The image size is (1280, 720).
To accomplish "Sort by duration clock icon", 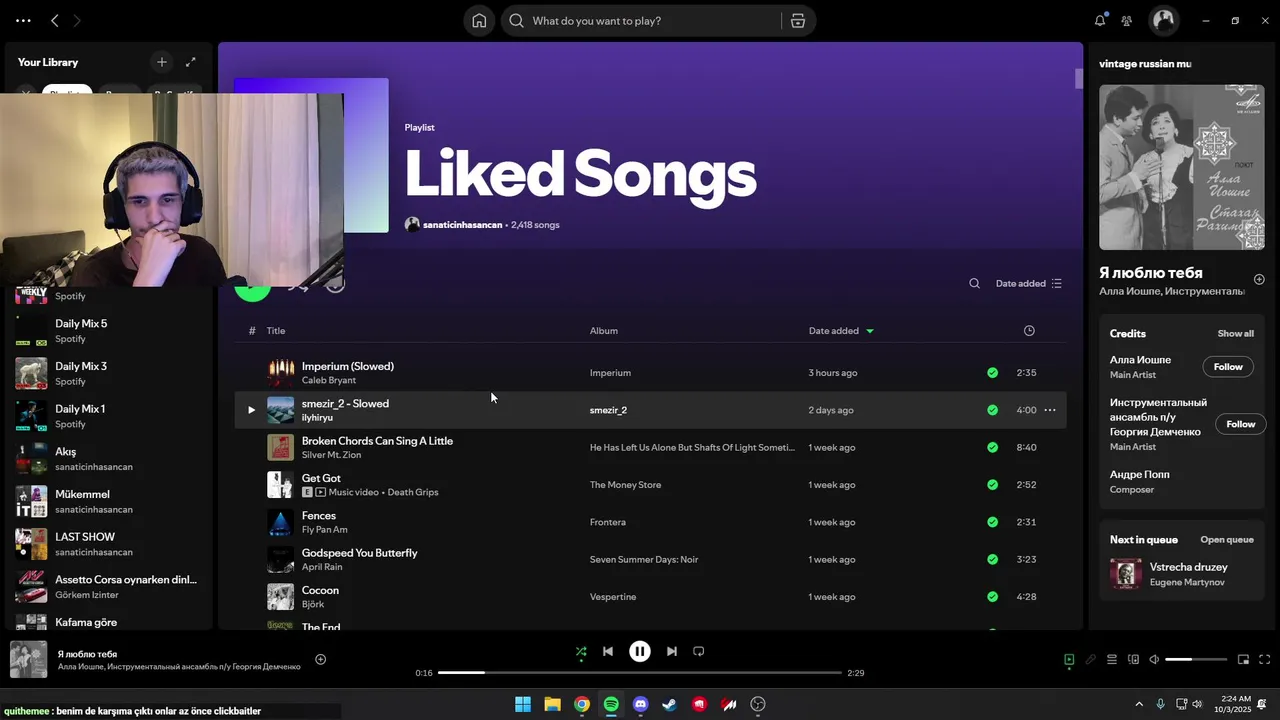I will tap(1029, 331).
